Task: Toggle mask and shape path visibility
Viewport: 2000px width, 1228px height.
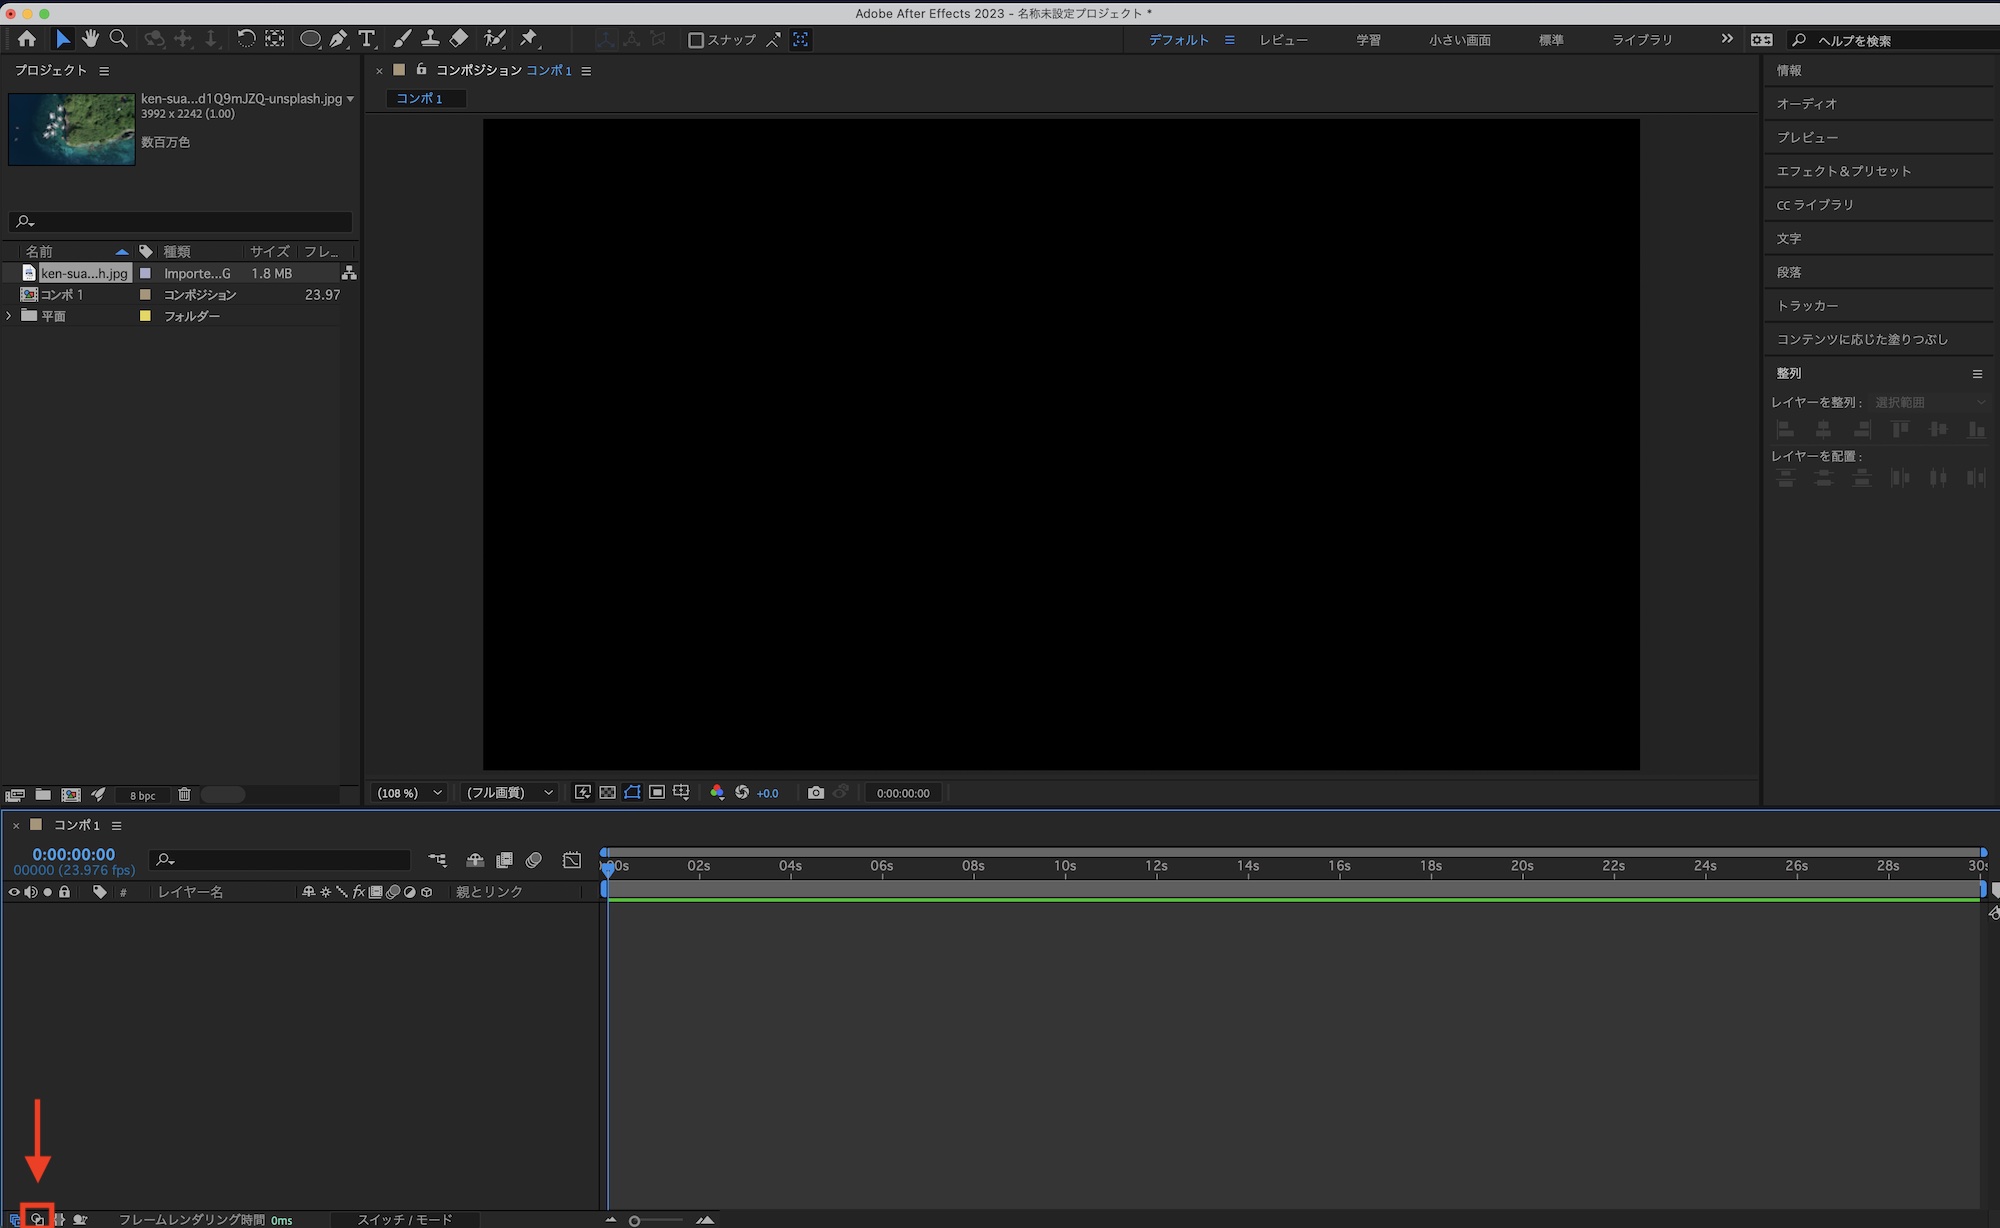Action: 632,792
